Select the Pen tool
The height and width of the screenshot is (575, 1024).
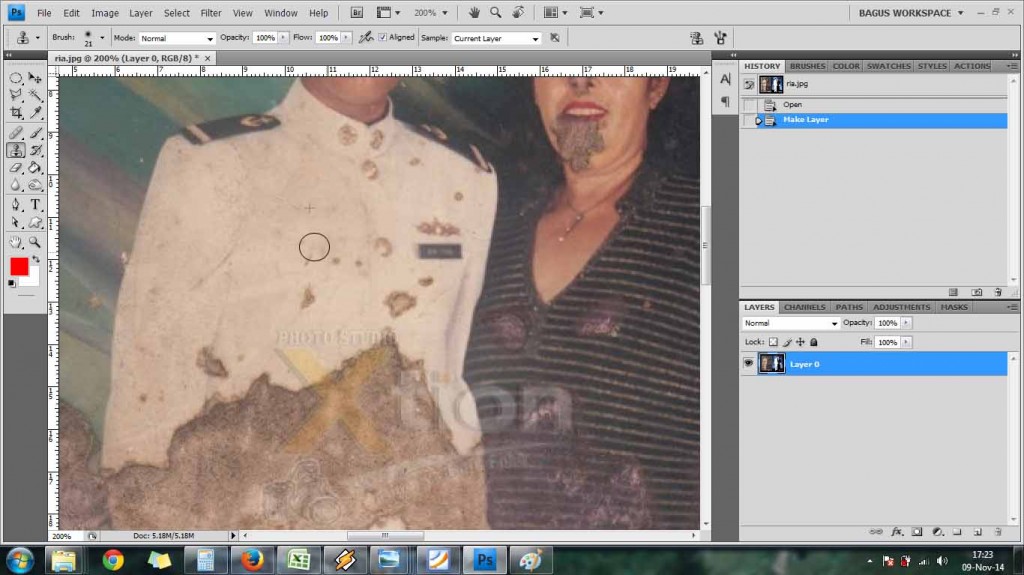(x=16, y=205)
